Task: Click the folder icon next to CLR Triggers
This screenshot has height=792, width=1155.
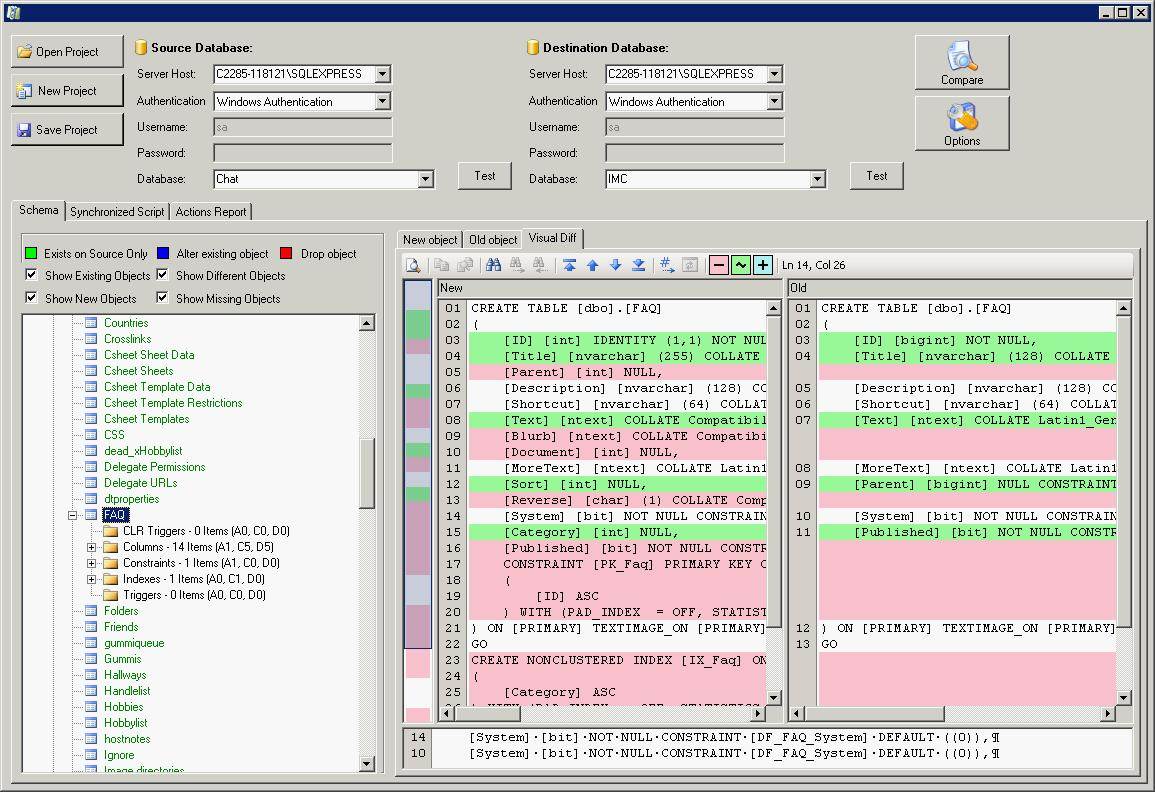Action: (x=110, y=531)
